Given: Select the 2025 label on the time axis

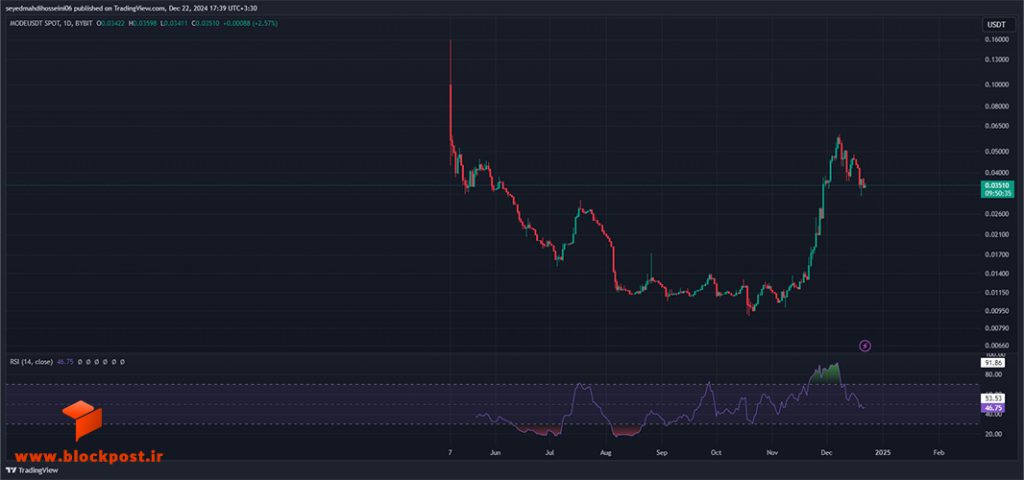Looking at the screenshot, I should 882,452.
